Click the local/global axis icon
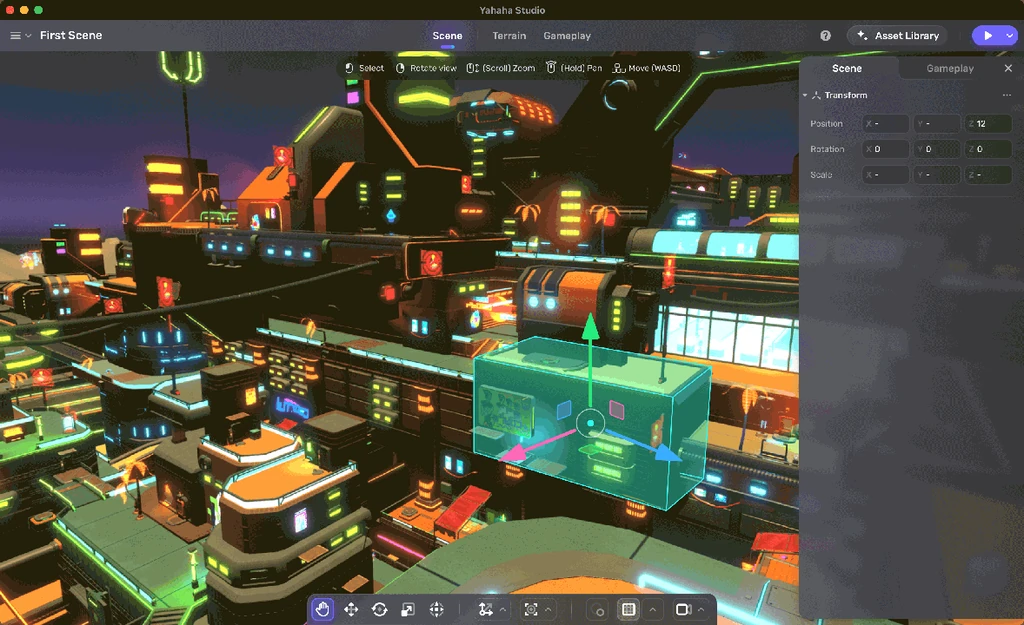1024x625 pixels. (x=485, y=609)
